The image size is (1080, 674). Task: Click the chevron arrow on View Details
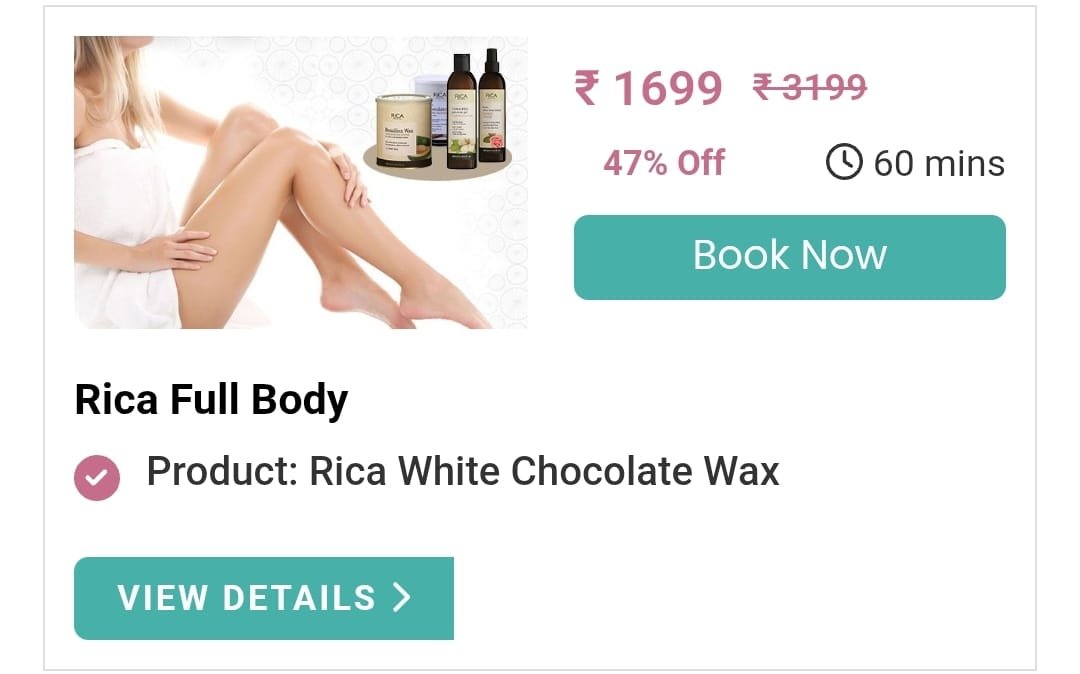(x=402, y=597)
